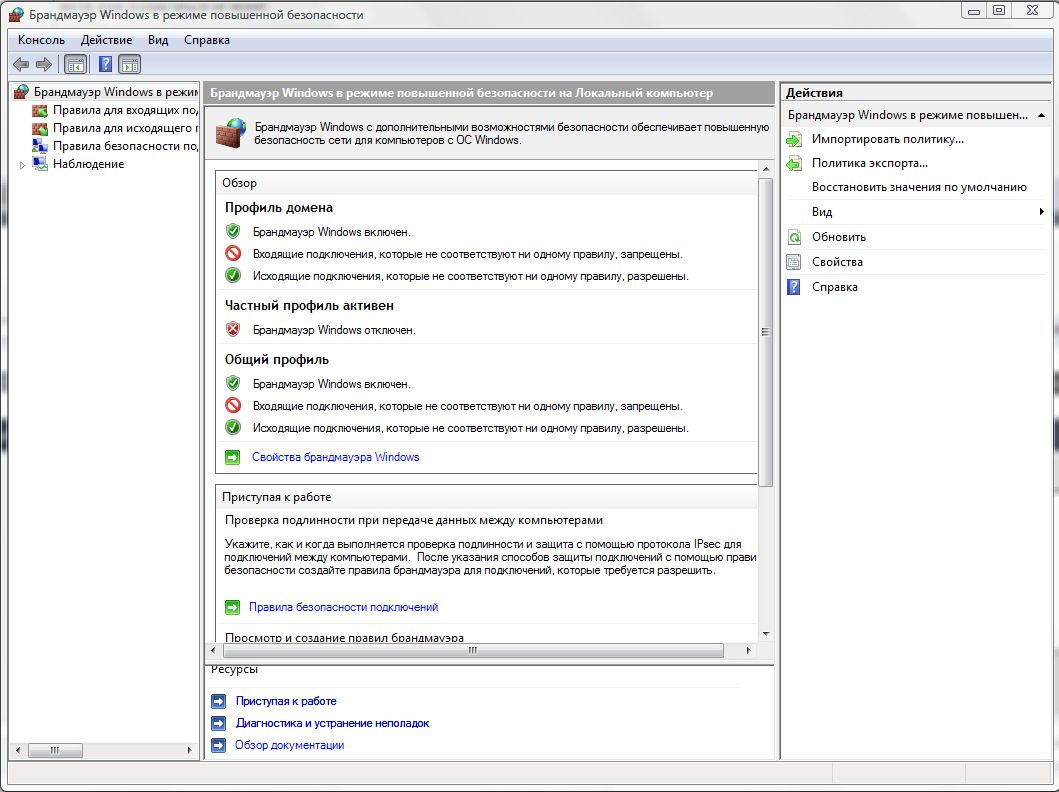
Task: Open the Обзор документации link
Action: 290,745
